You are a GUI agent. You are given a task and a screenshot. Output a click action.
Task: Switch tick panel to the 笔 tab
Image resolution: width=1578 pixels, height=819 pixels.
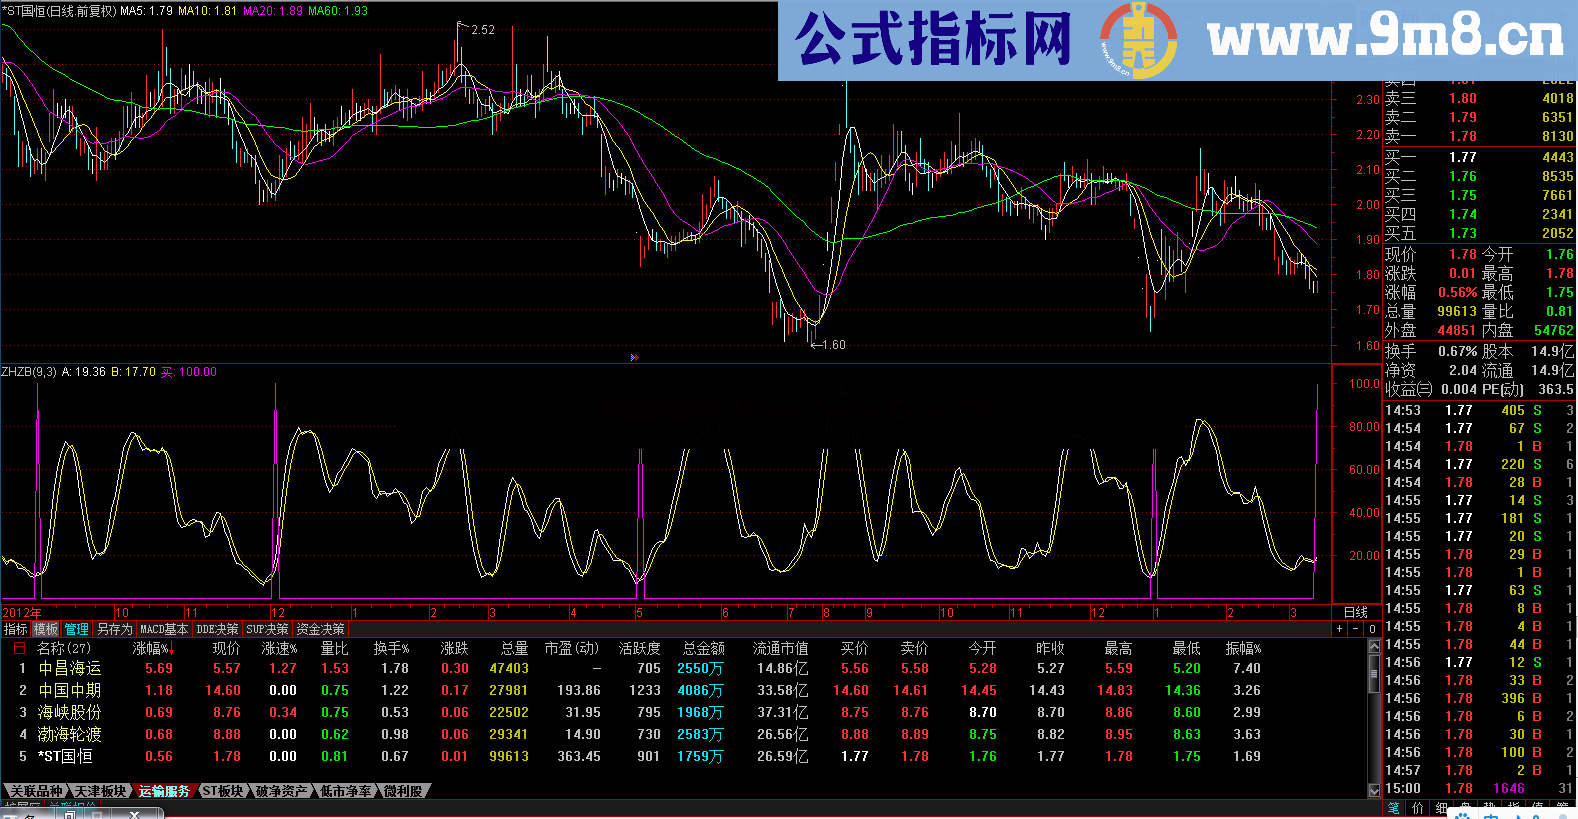[1394, 808]
